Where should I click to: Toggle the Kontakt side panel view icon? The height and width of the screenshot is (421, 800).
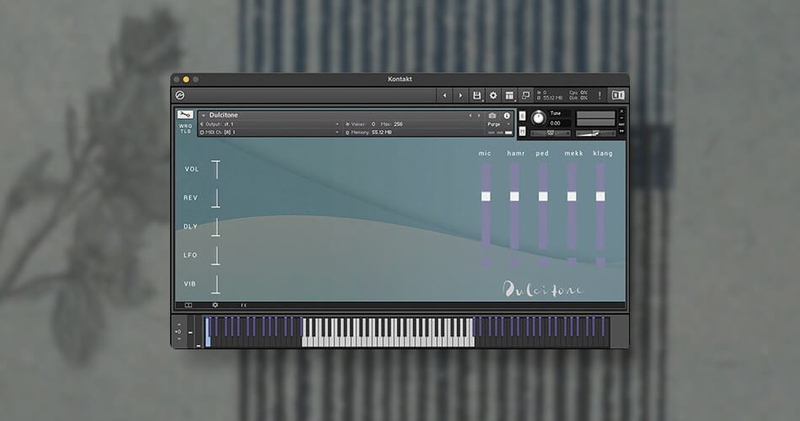point(618,95)
